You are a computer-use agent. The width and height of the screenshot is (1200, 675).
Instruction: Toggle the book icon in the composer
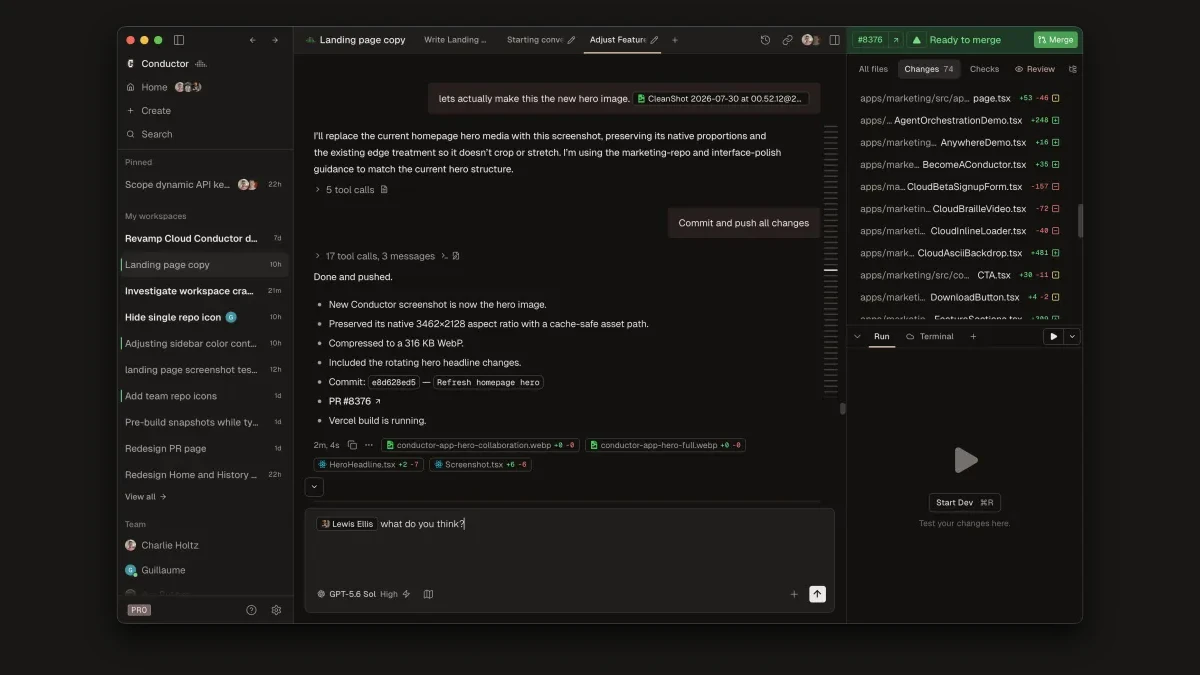pos(428,594)
